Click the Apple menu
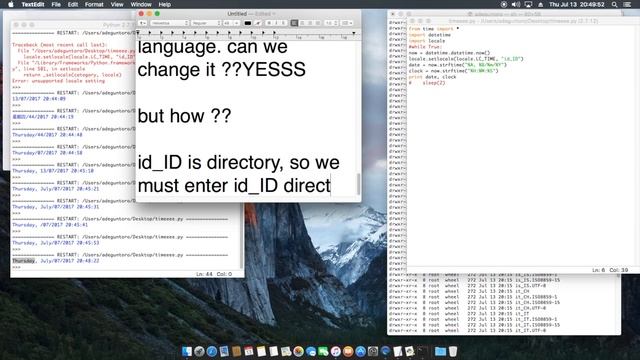This screenshot has height=360, width=640. (x=11, y=4)
